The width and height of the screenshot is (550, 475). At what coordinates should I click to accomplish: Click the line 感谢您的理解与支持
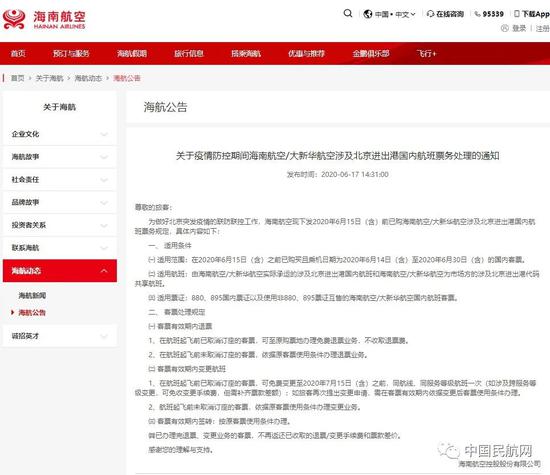coord(180,449)
